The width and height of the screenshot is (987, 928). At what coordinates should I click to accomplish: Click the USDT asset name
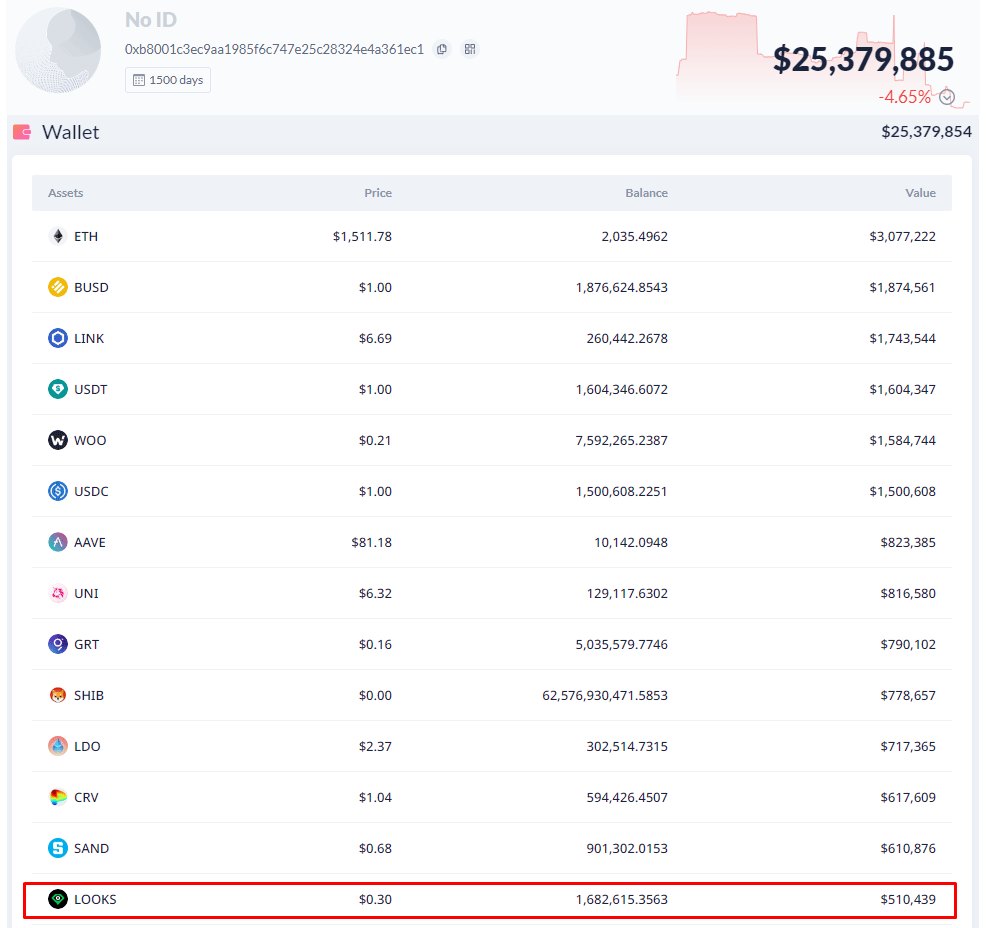(x=91, y=390)
